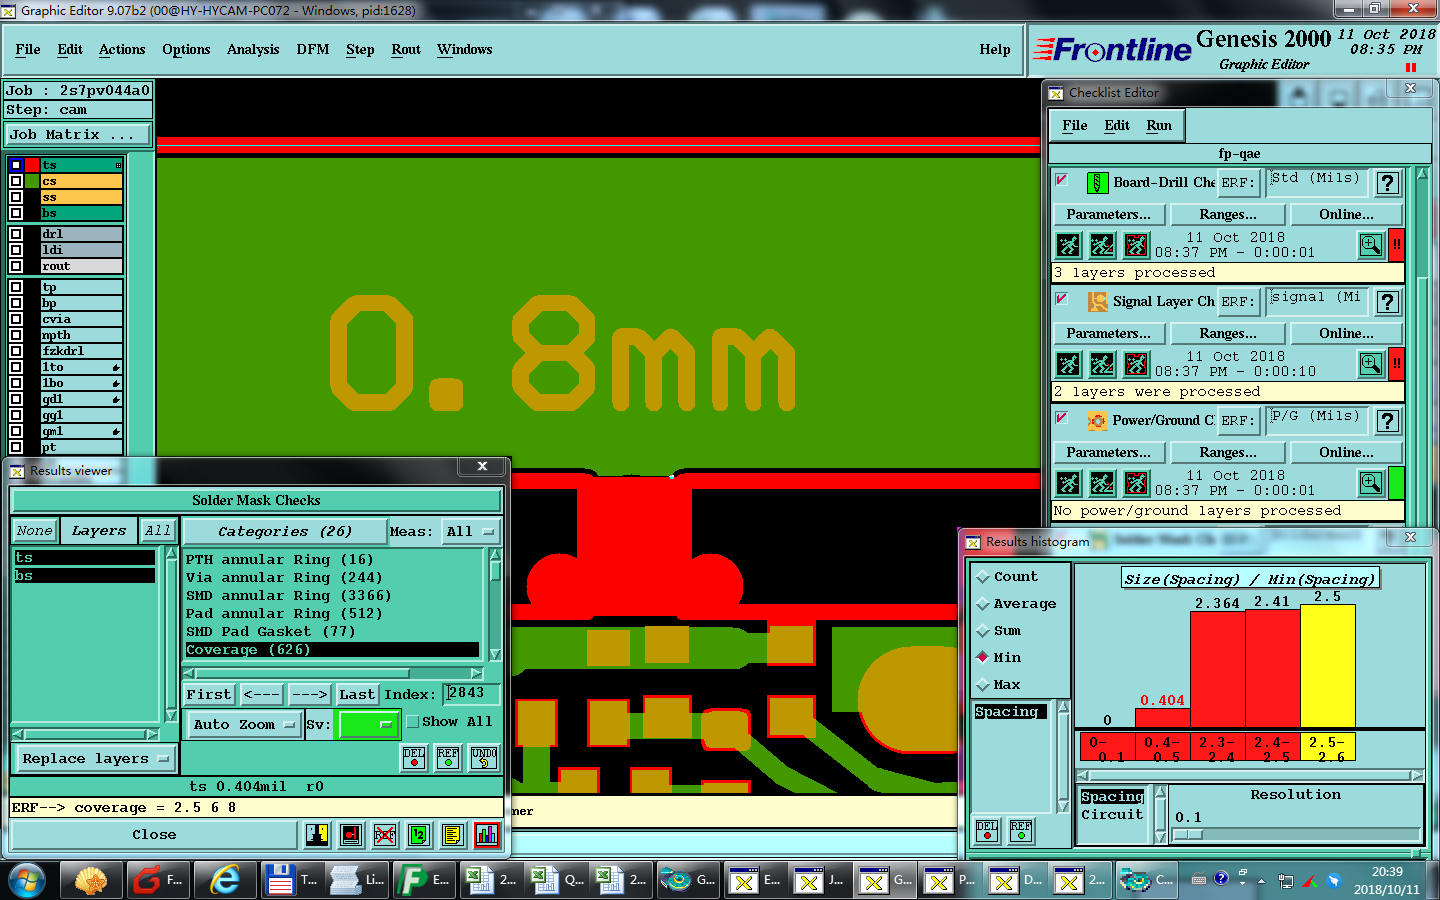Click crossed-out REF icon in Results viewer
The height and width of the screenshot is (900, 1440).
click(x=385, y=834)
